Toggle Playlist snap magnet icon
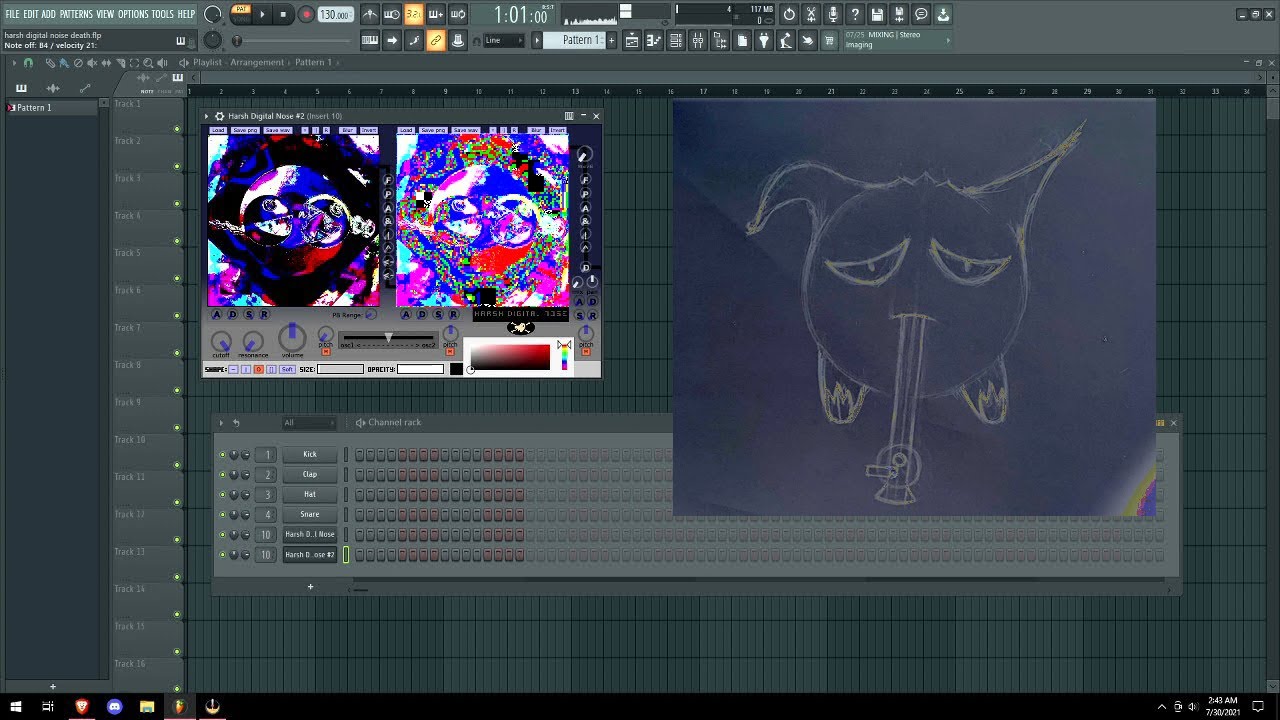The height and width of the screenshot is (720, 1280). coord(28,63)
